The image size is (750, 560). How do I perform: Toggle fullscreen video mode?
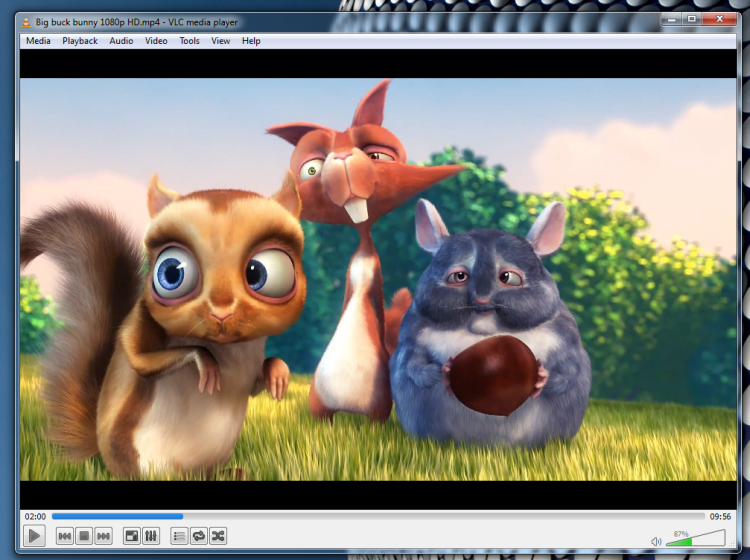pos(131,536)
